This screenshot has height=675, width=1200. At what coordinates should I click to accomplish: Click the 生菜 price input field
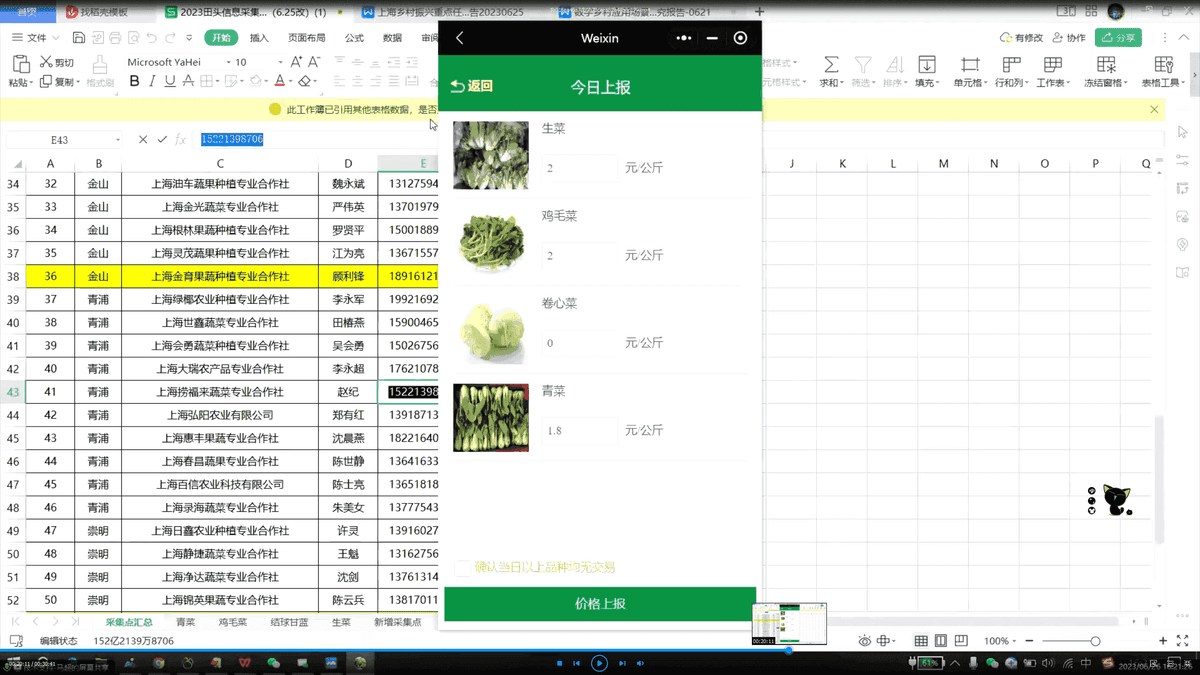(579, 168)
